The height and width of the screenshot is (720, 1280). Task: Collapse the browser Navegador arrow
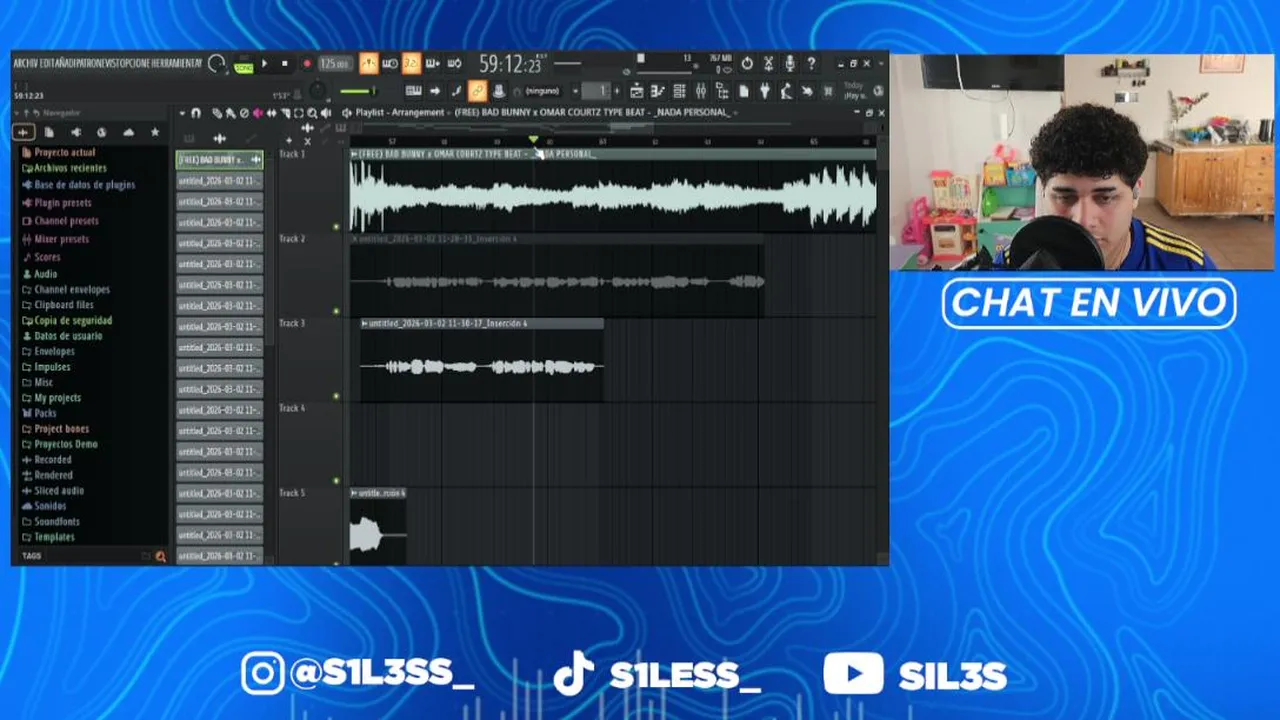18,113
